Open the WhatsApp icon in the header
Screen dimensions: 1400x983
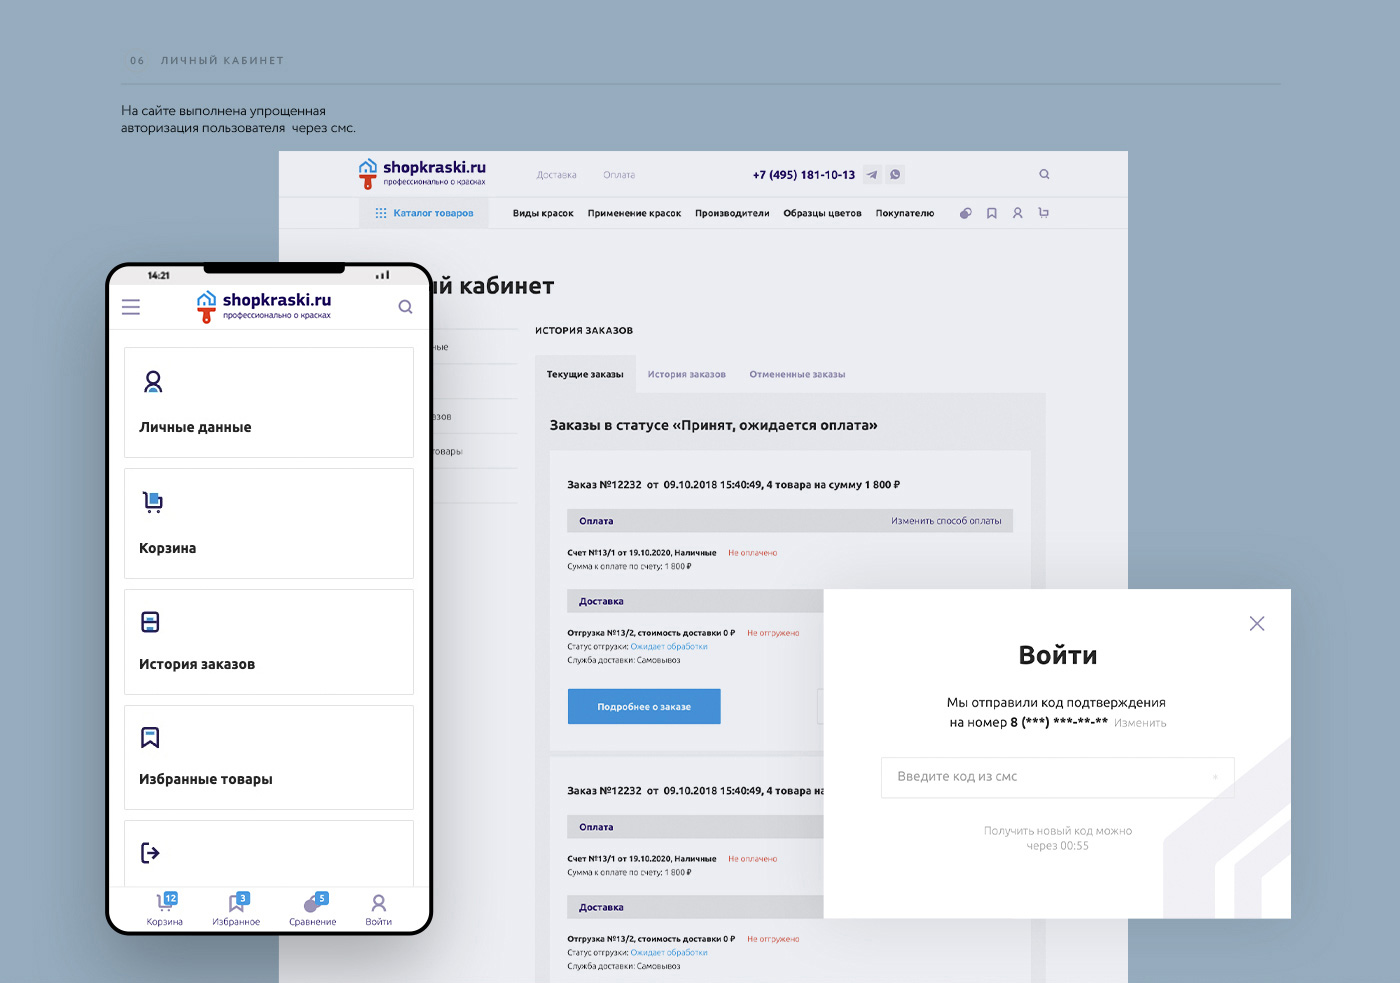(x=894, y=174)
